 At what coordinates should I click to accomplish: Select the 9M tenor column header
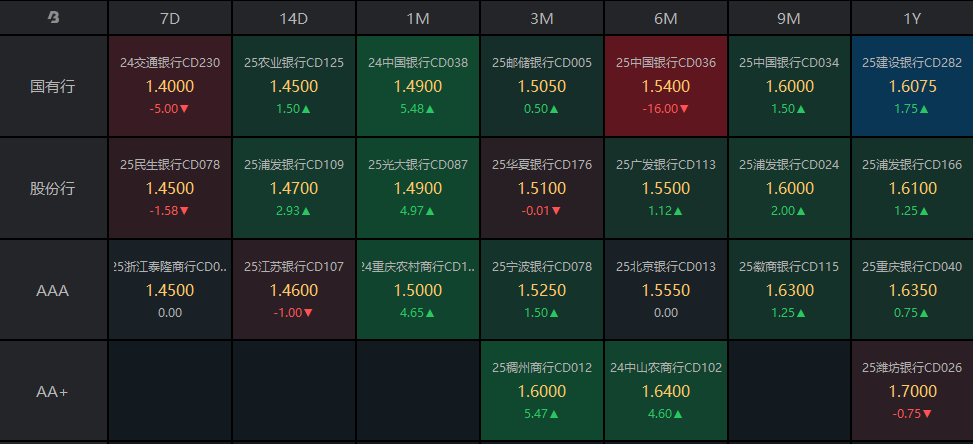[x=789, y=18]
